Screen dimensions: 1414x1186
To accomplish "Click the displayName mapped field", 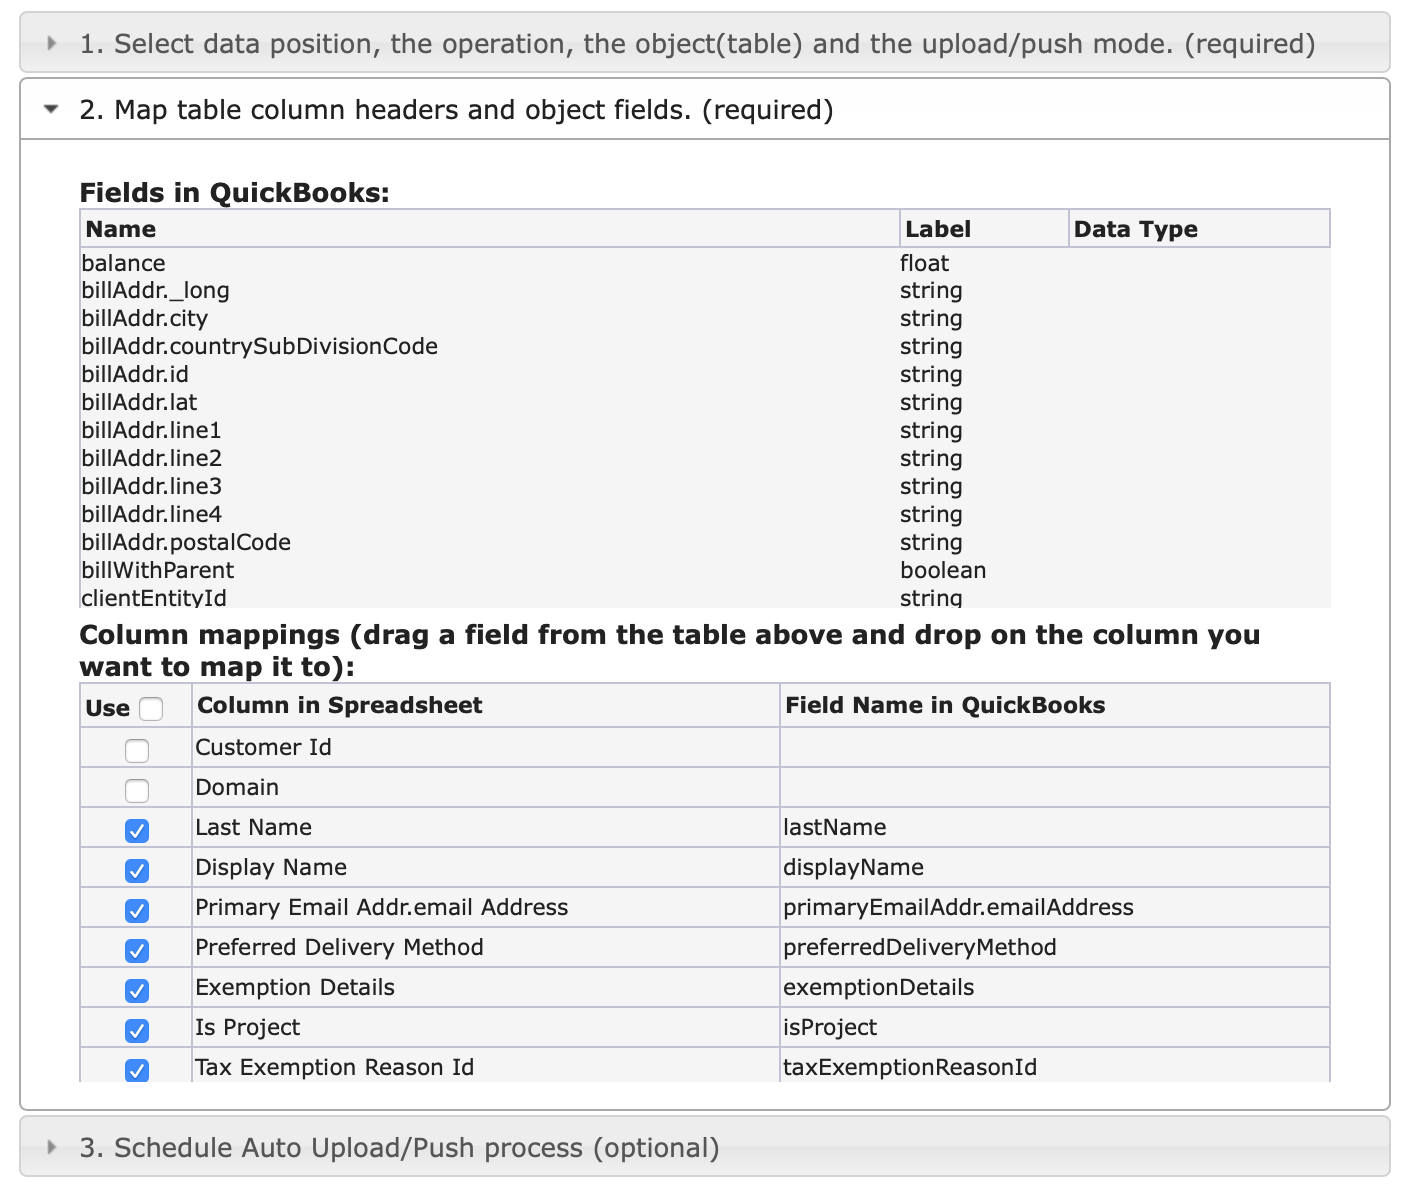I will click(x=1055, y=867).
